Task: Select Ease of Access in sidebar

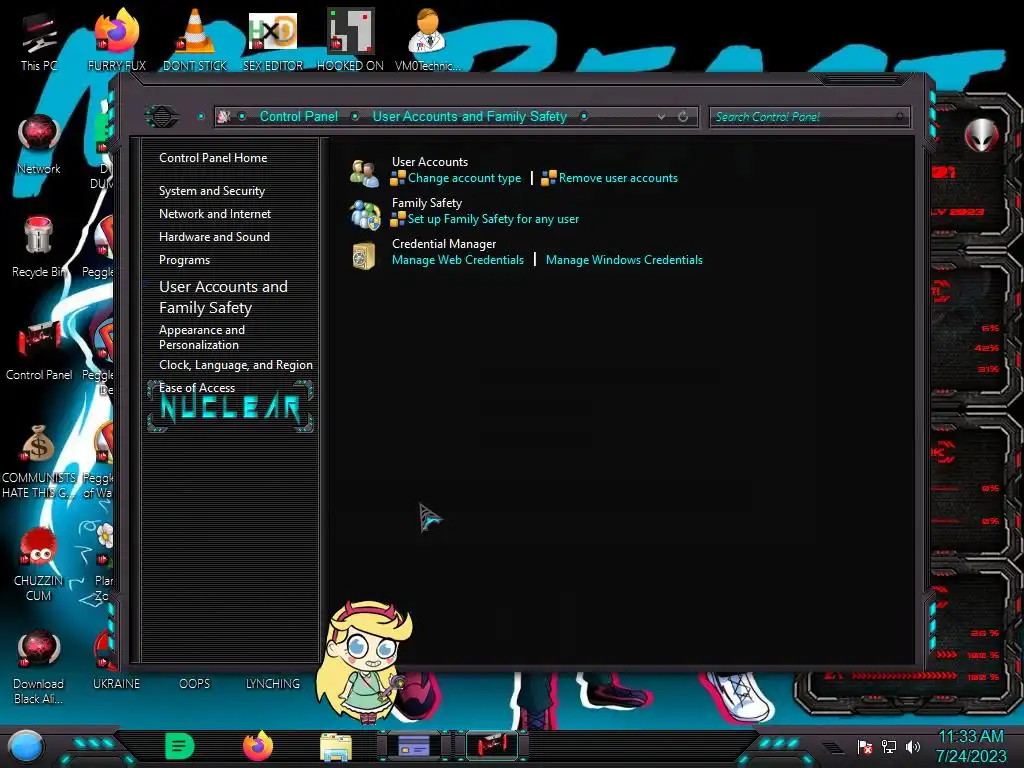Action: 197,387
